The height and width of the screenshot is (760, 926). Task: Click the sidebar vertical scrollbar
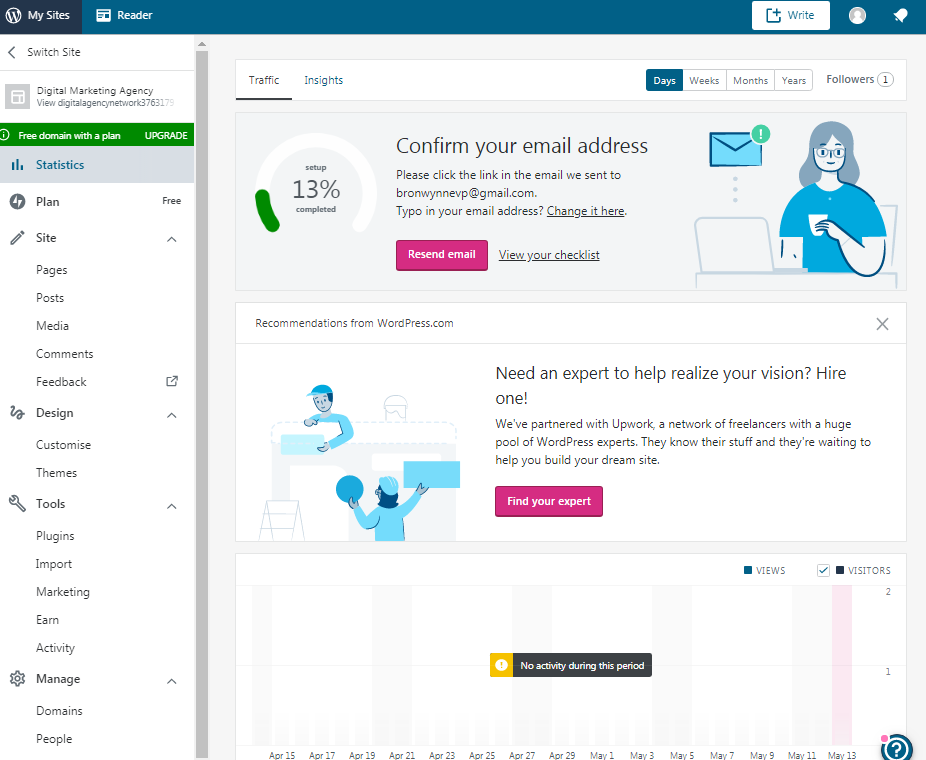(202, 400)
